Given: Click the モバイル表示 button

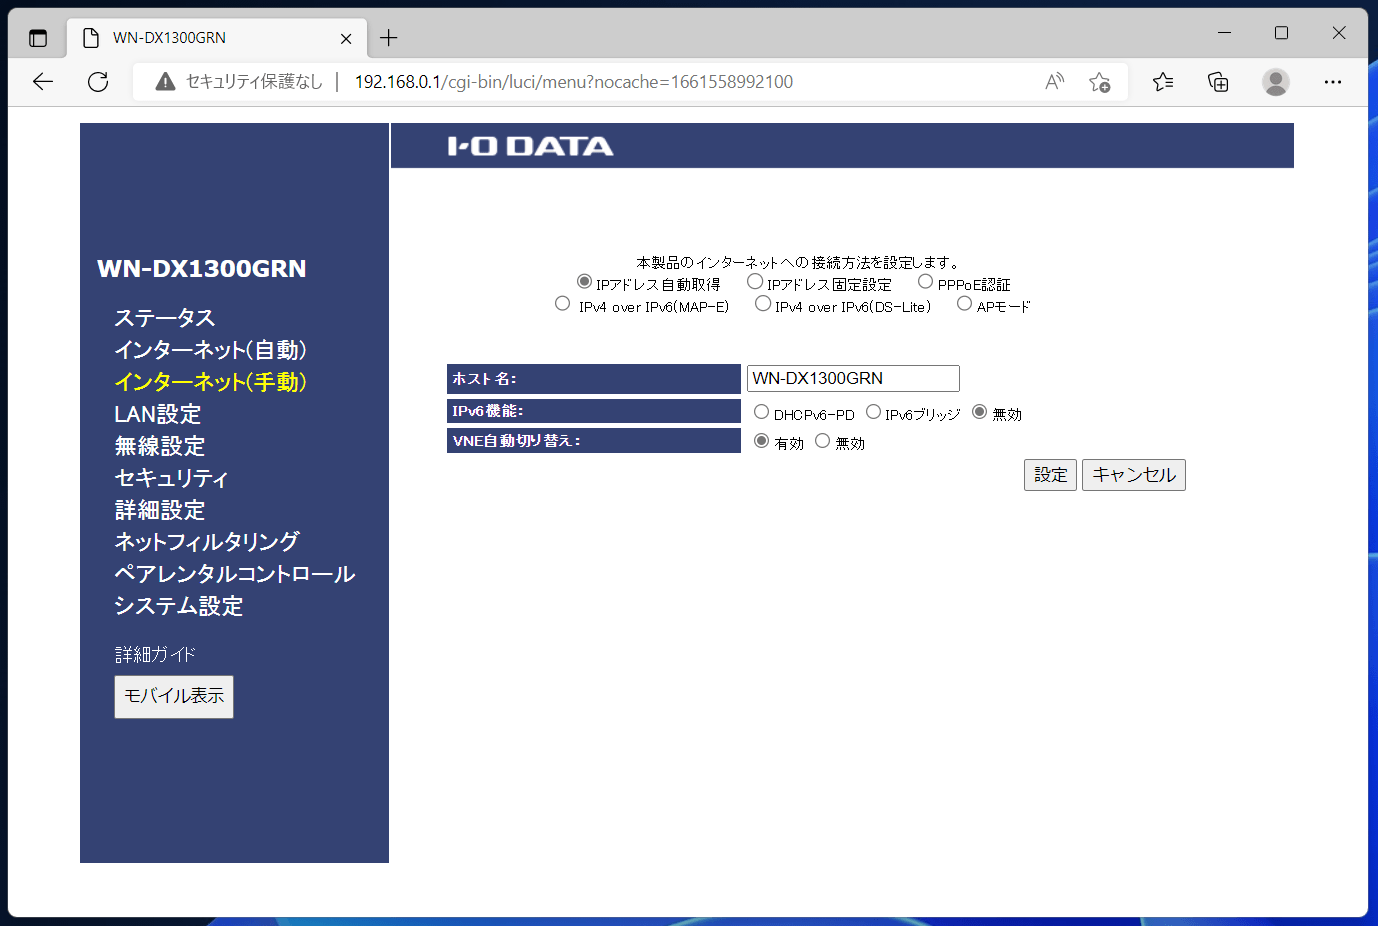Looking at the screenshot, I should 174,696.
